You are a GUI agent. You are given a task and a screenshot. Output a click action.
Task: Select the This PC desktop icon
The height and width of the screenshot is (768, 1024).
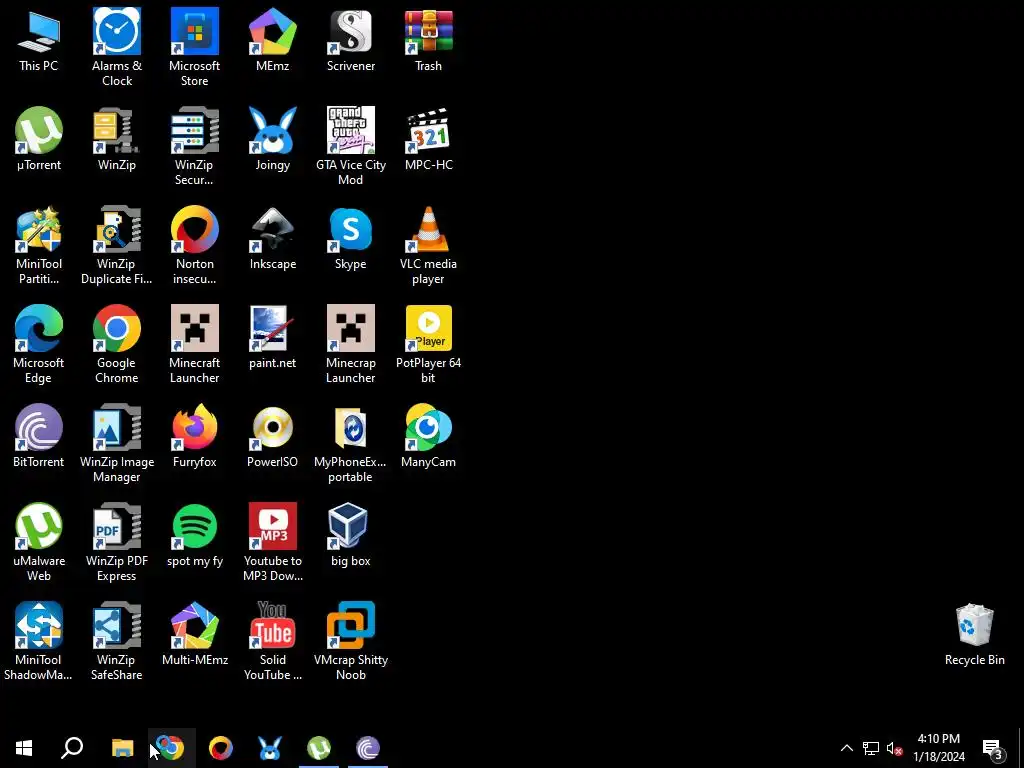[39, 40]
